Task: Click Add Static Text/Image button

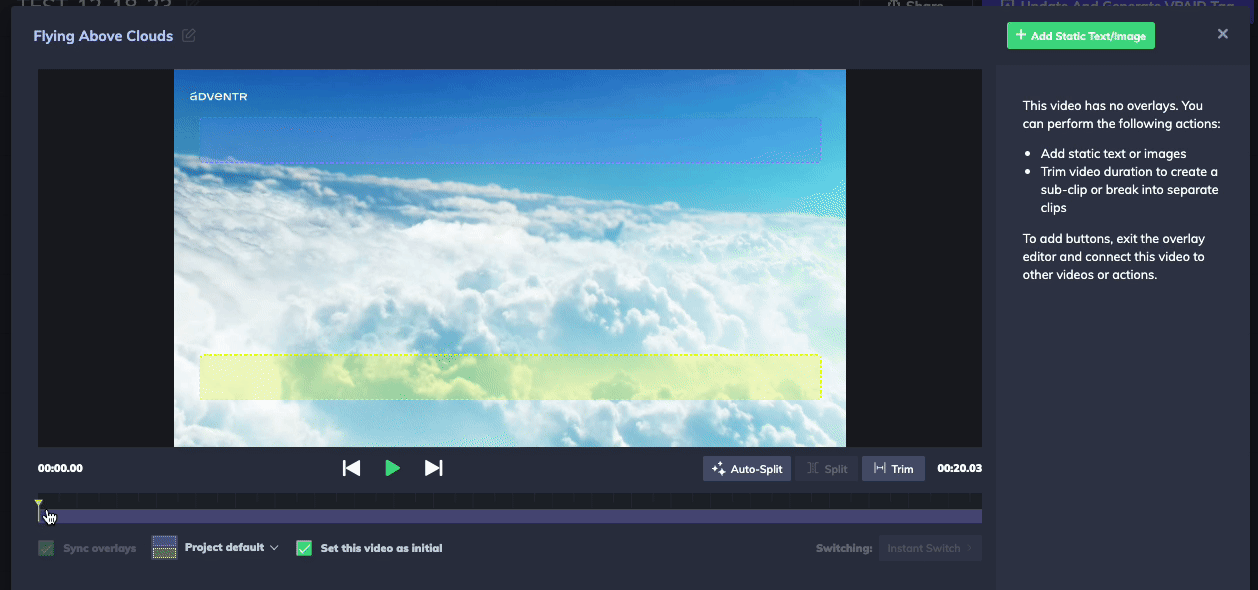Action: tap(1081, 36)
